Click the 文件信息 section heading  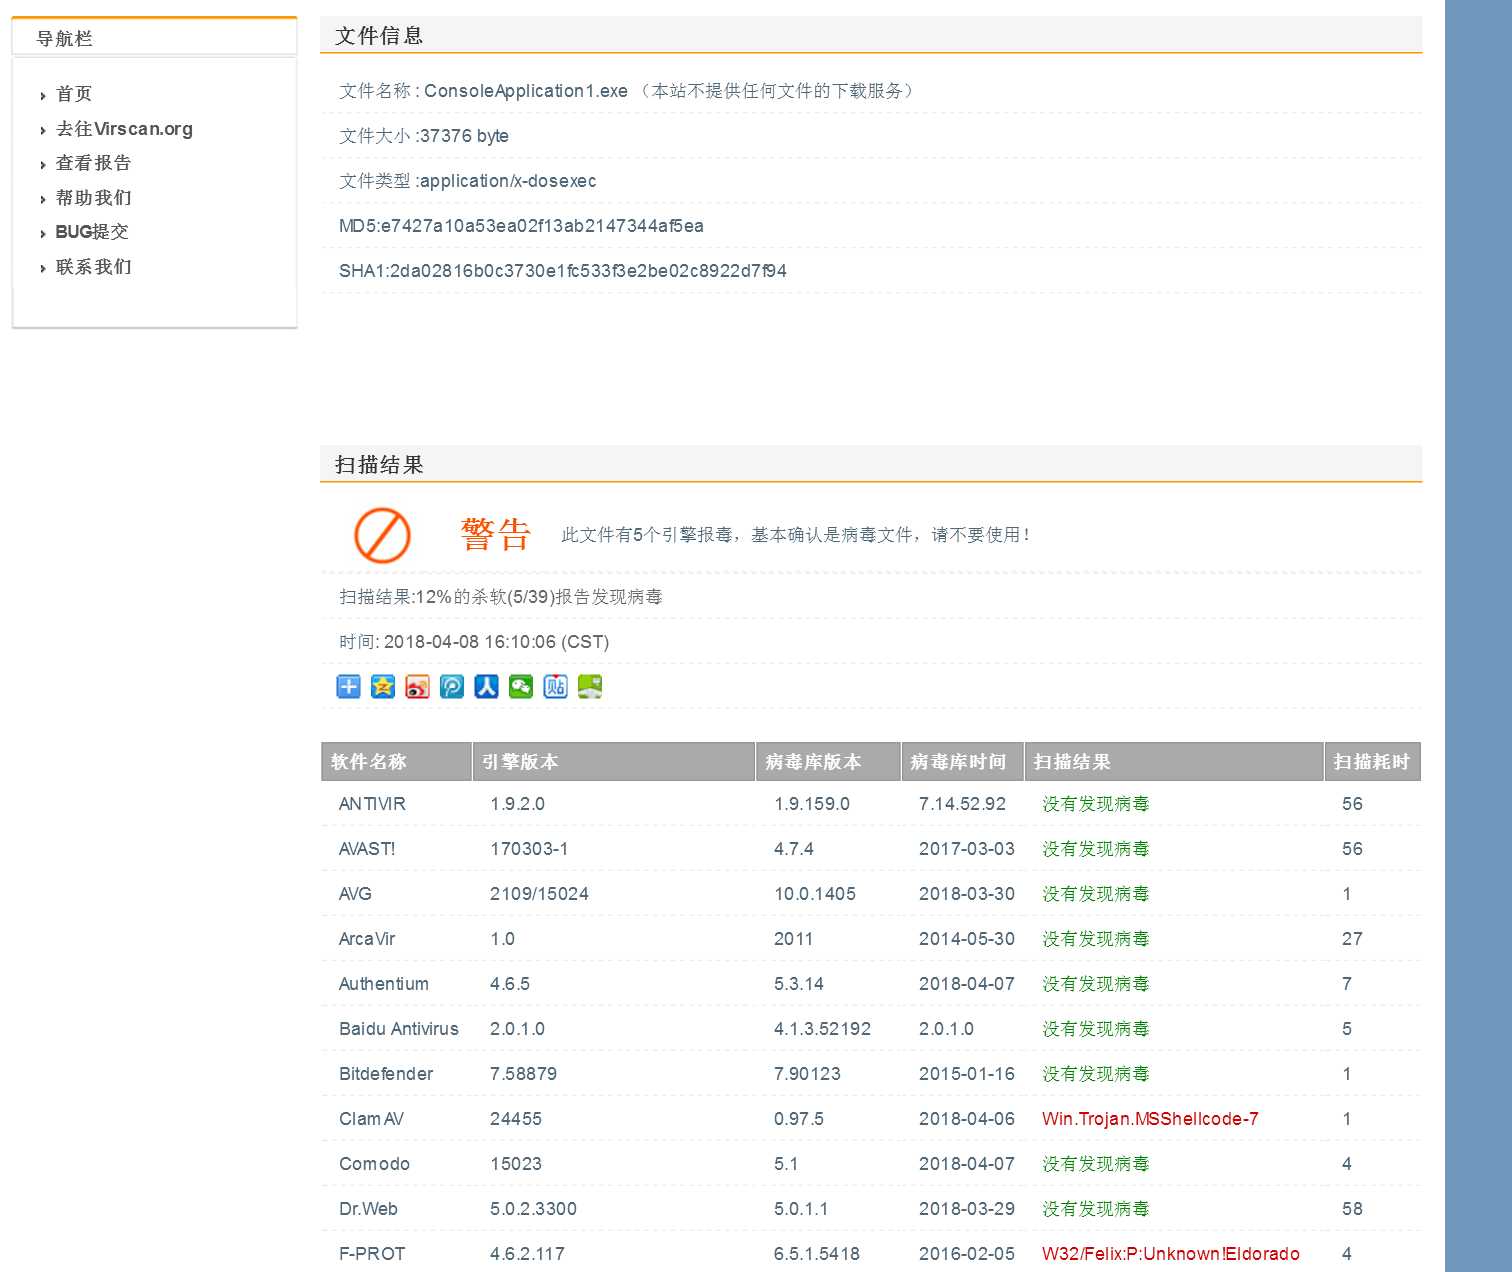pyautogui.click(x=379, y=36)
